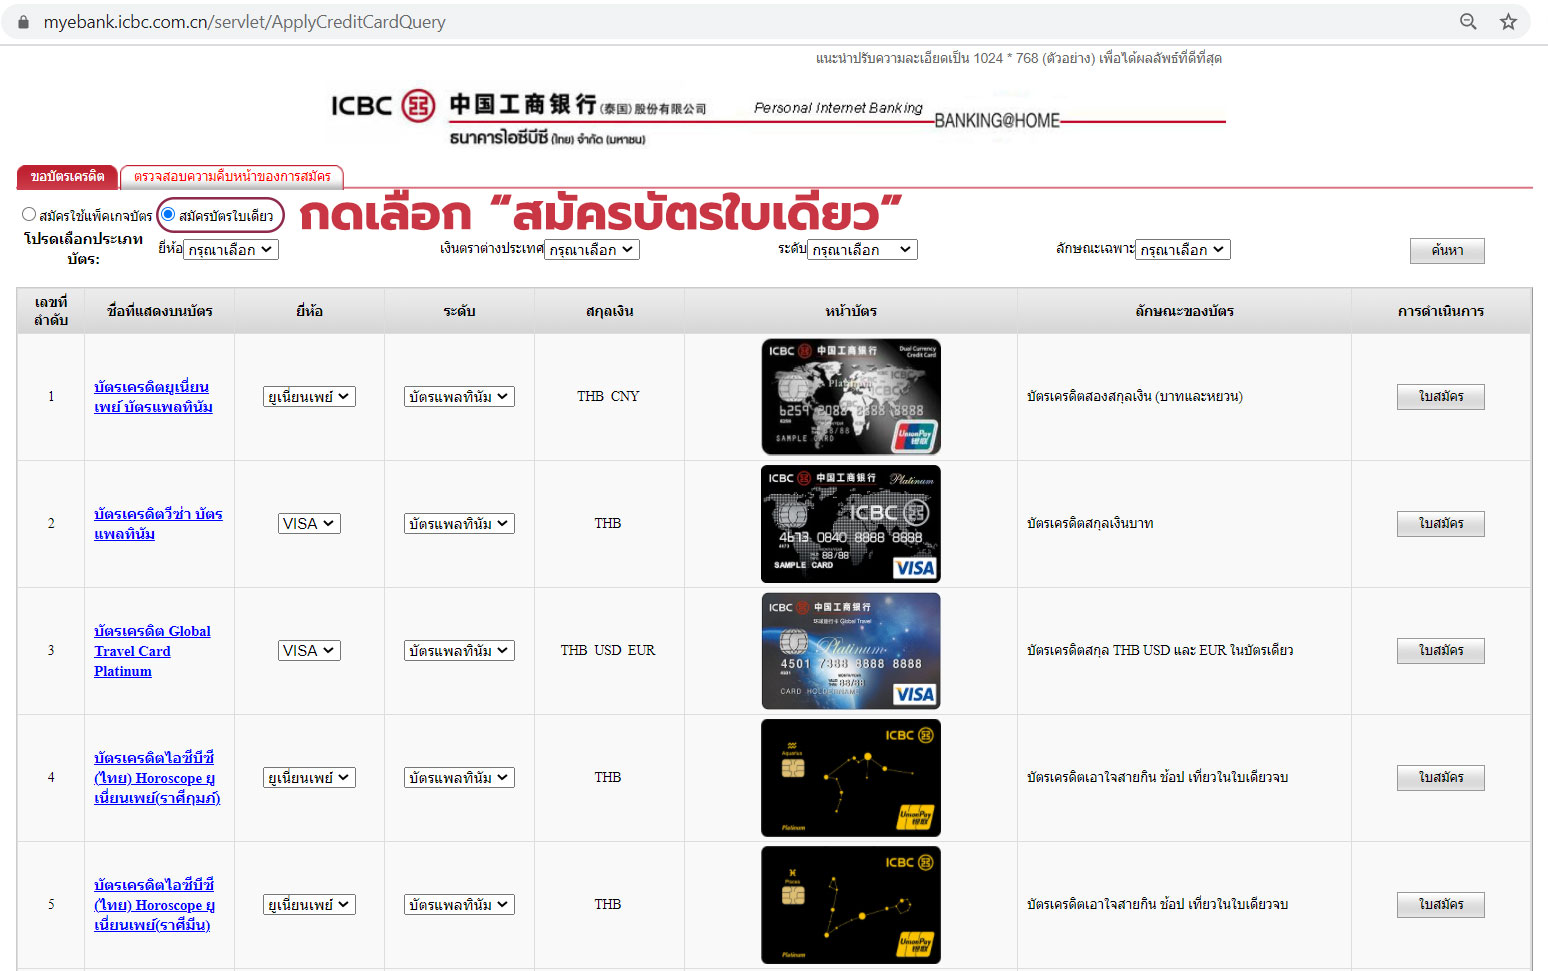Switch to the ขอบัตรเครดิต tab
1548x971 pixels.
tap(67, 176)
